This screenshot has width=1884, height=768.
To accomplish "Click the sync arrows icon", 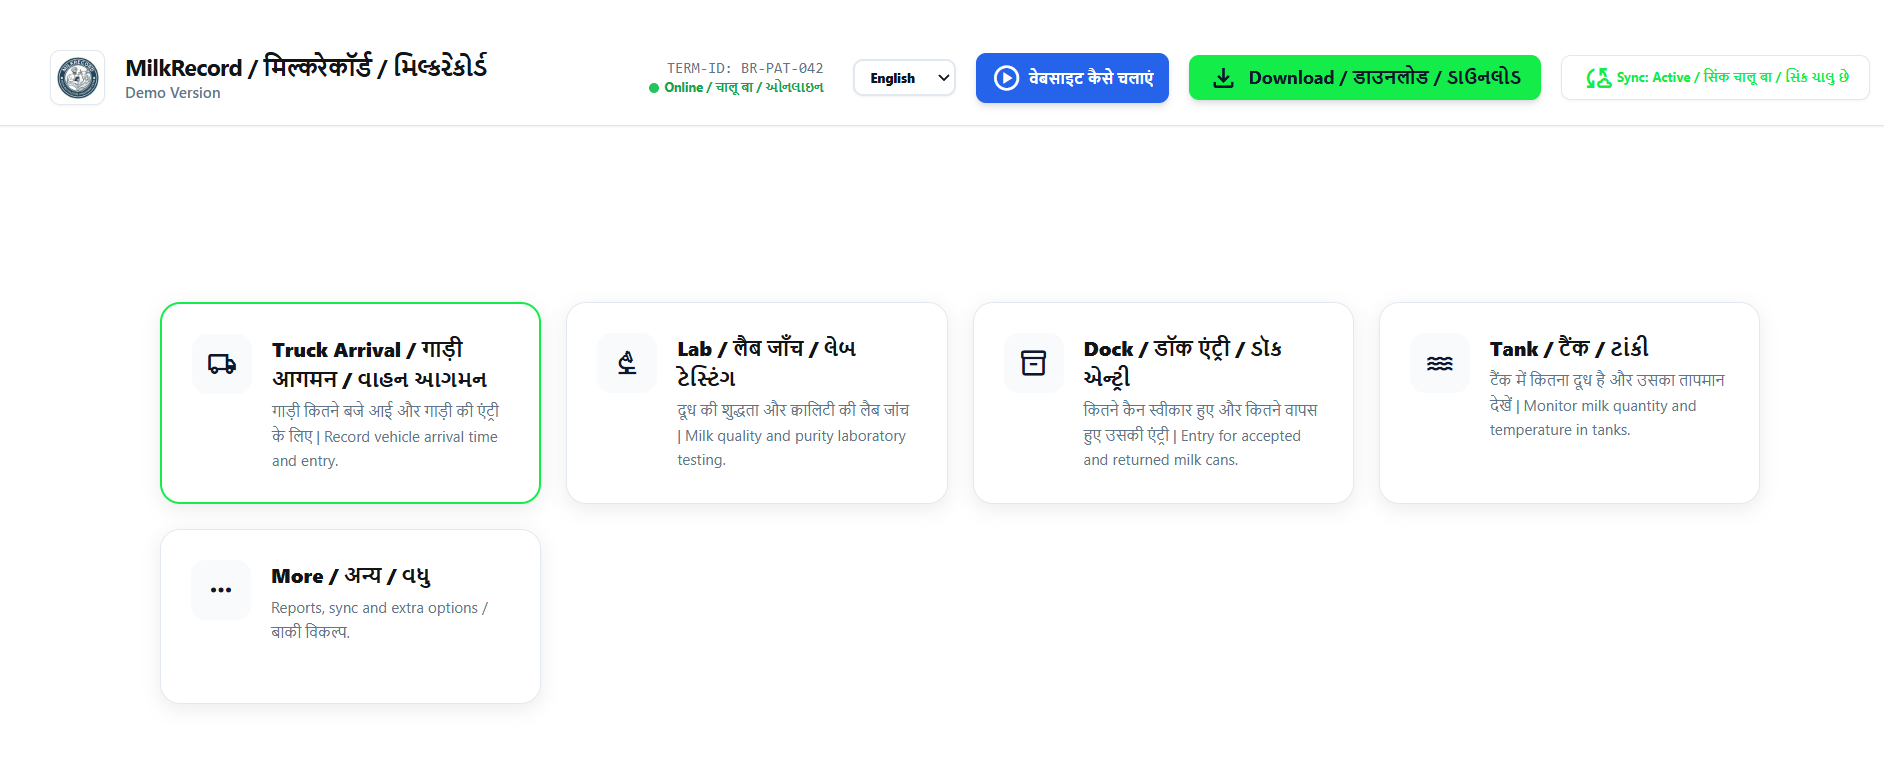I will tap(1598, 78).
